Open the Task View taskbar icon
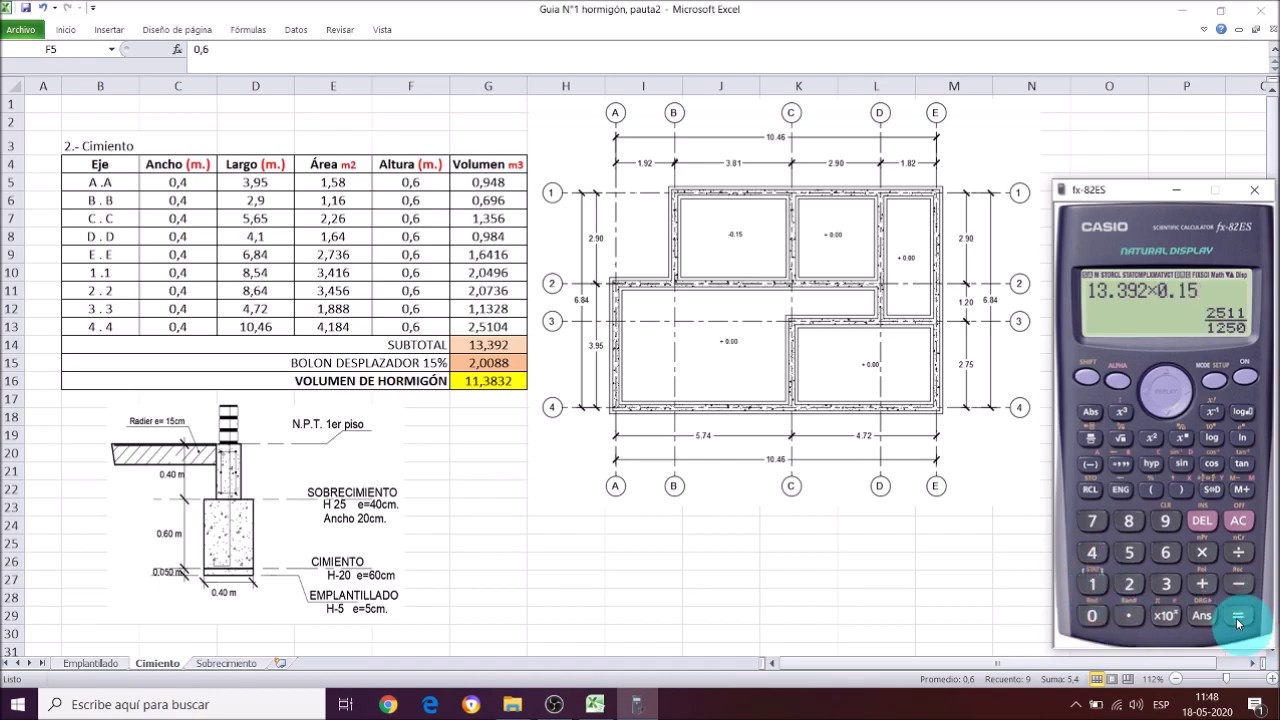1280x720 pixels. (x=345, y=704)
